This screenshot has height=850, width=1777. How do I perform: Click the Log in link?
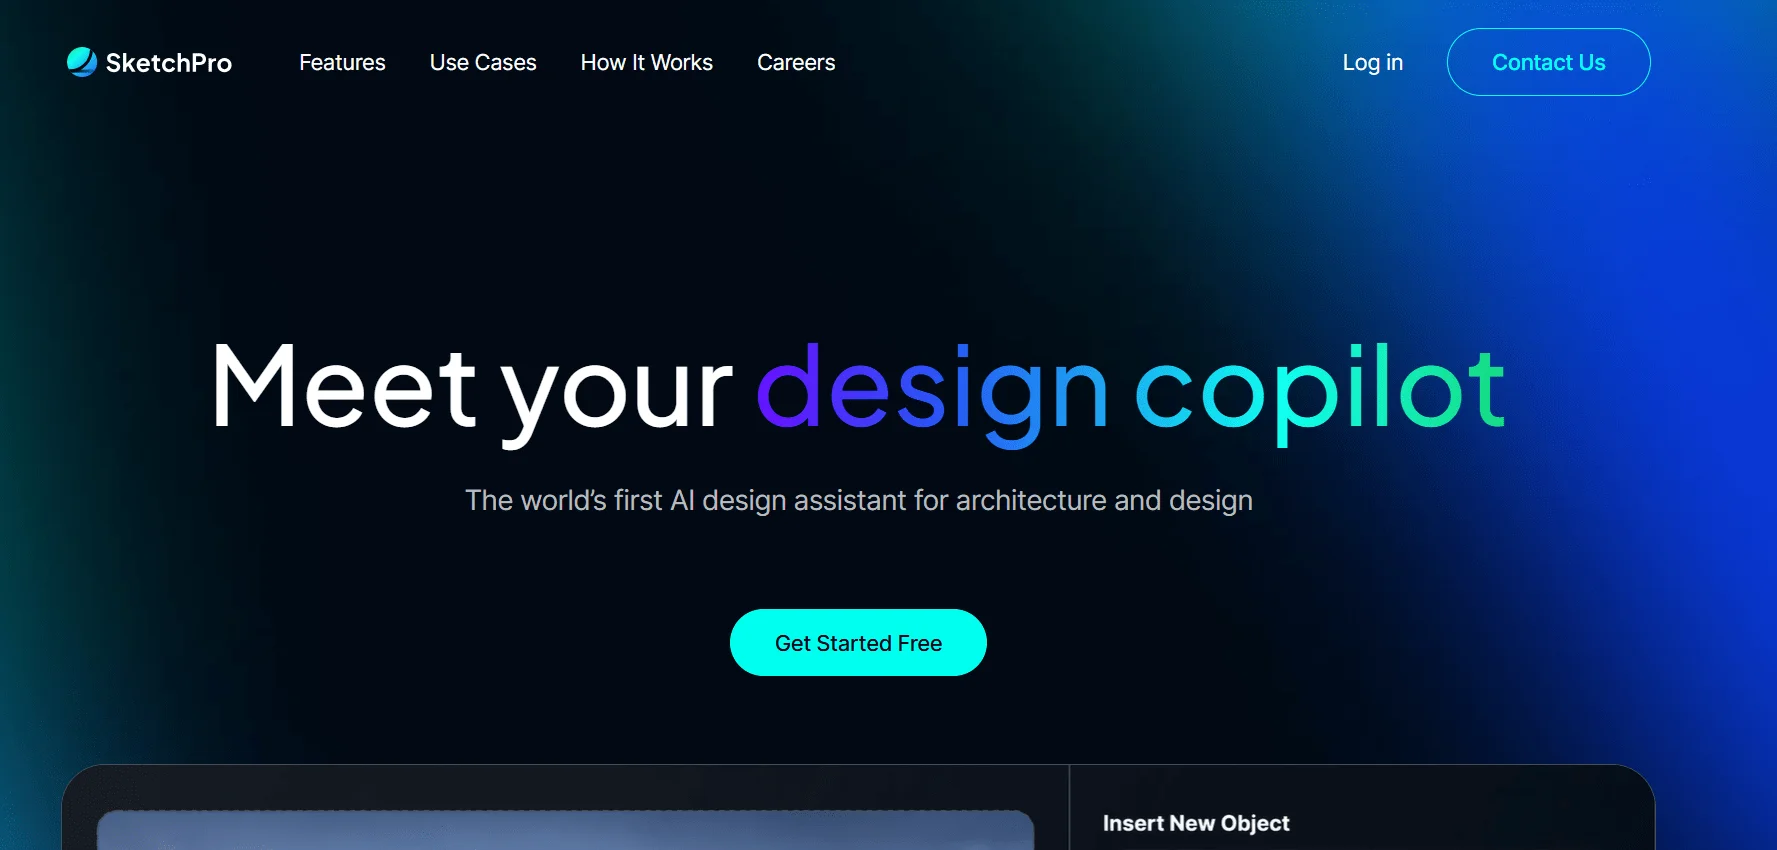tap(1373, 62)
